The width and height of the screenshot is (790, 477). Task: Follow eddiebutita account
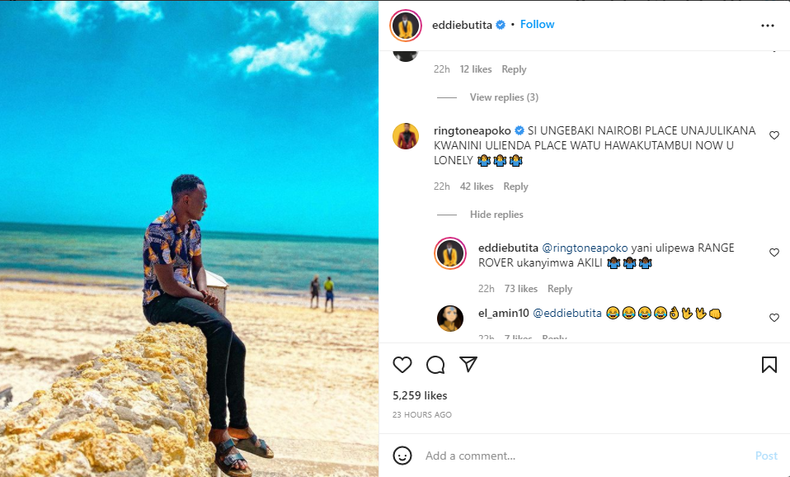click(x=537, y=24)
